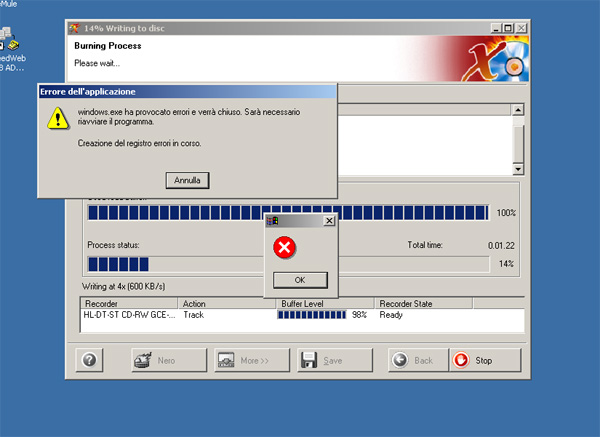600x437 pixels.
Task: Click the Nero button
Action: tap(169, 360)
